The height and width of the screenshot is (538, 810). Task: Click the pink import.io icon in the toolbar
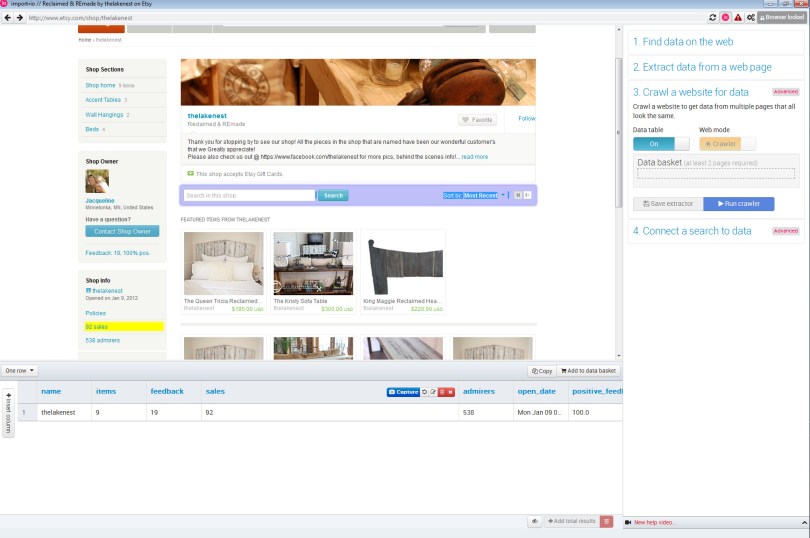725,17
